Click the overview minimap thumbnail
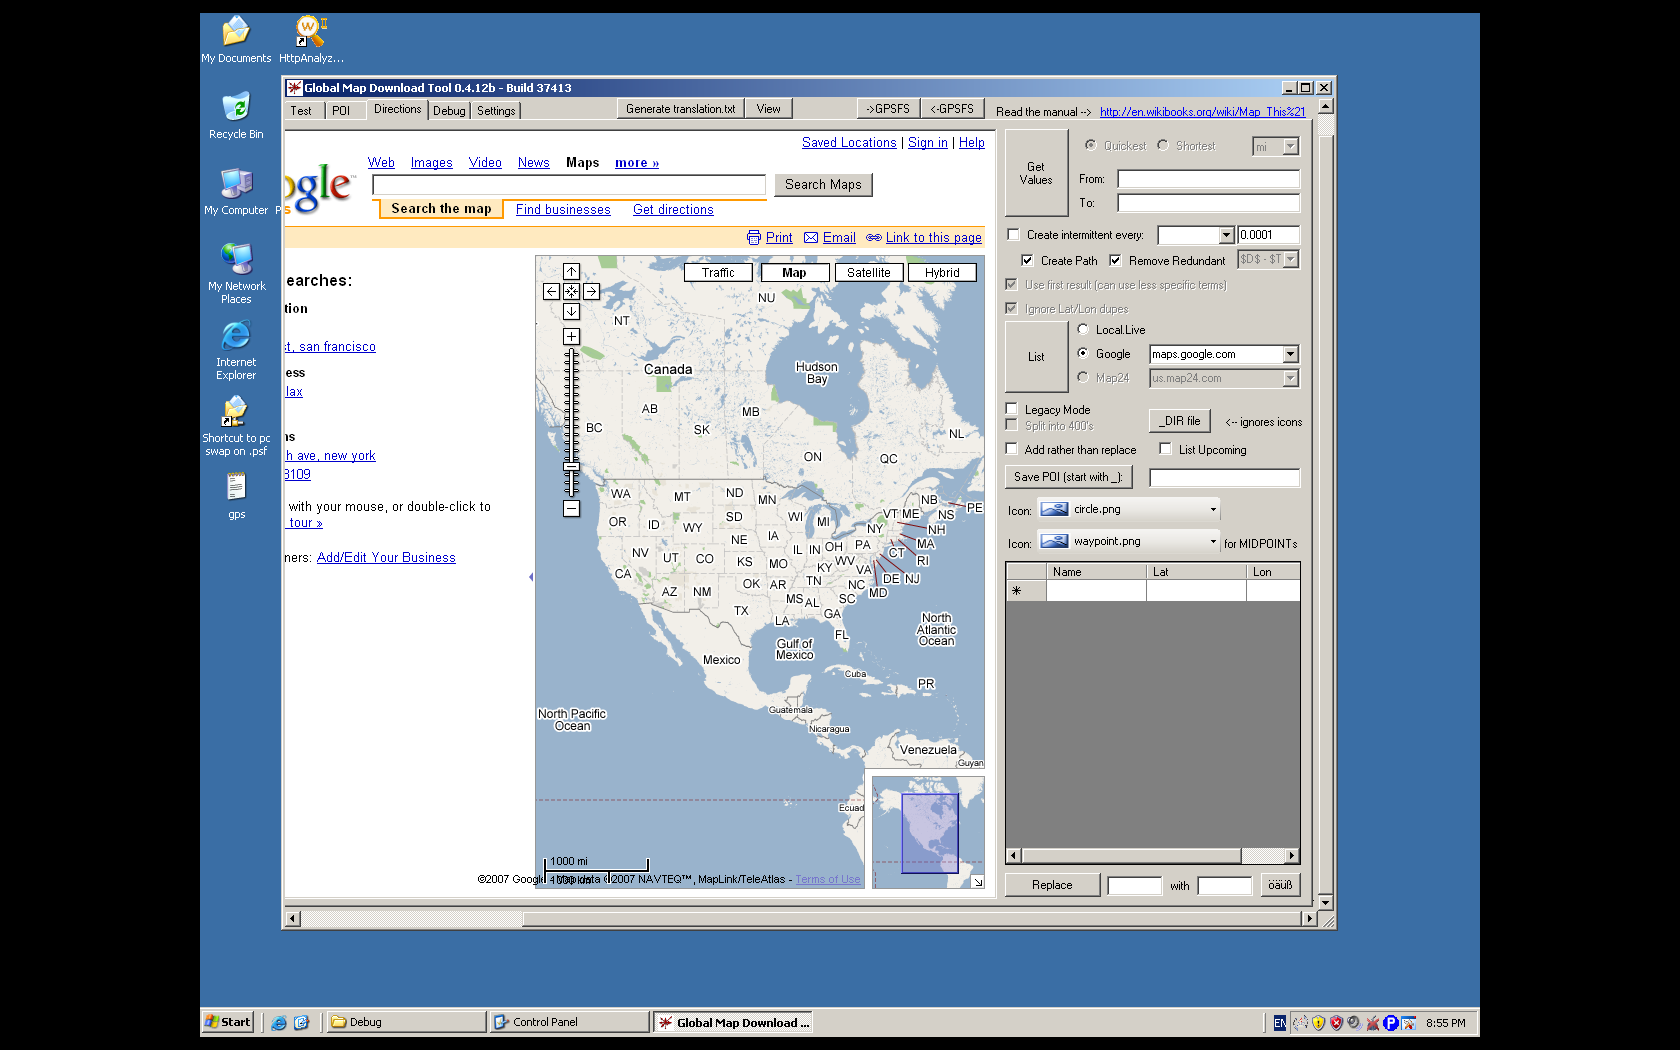The width and height of the screenshot is (1680, 1050). coord(928,832)
